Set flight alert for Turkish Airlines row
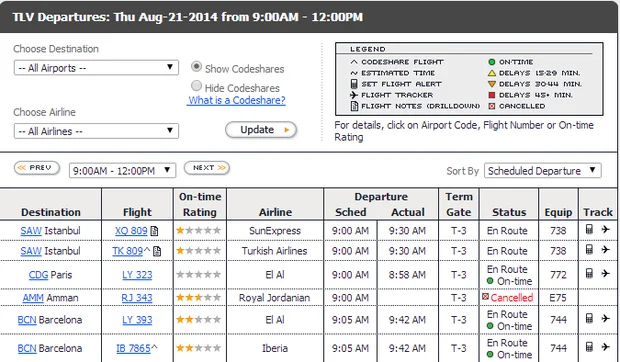The image size is (620, 362). coord(589,249)
